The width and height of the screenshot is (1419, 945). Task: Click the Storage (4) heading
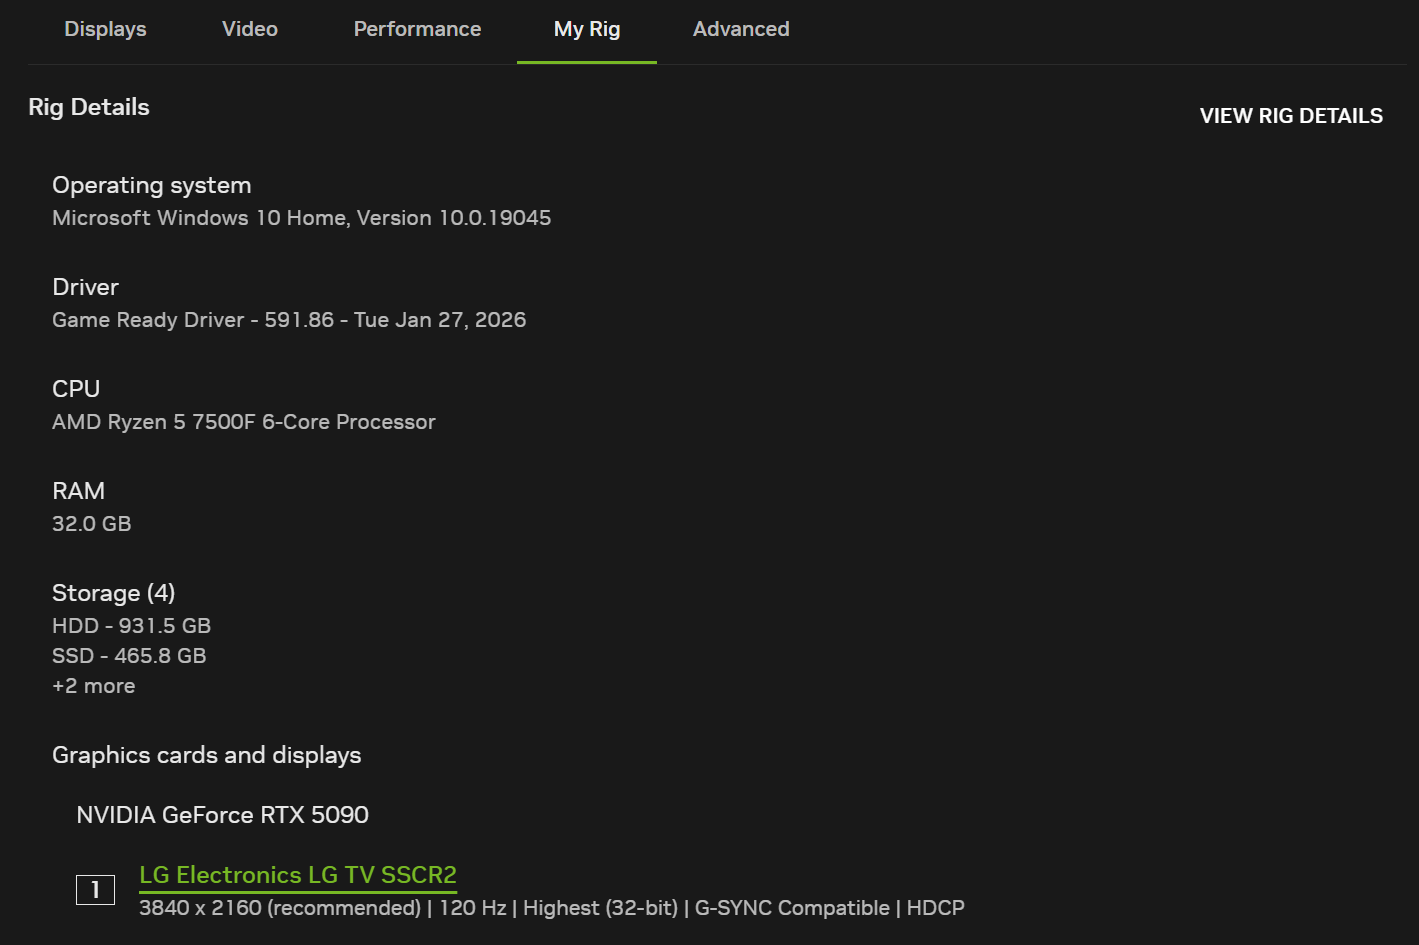pyautogui.click(x=114, y=593)
